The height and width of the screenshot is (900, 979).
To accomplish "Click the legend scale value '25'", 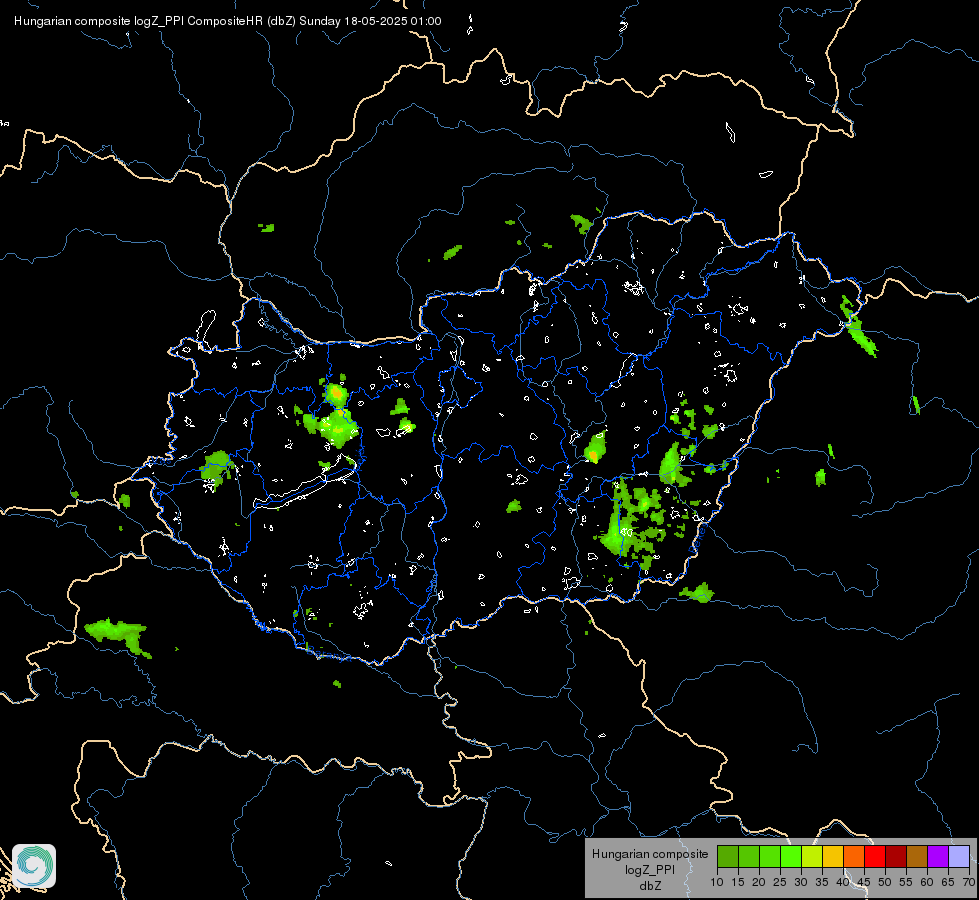I will pos(780,883).
